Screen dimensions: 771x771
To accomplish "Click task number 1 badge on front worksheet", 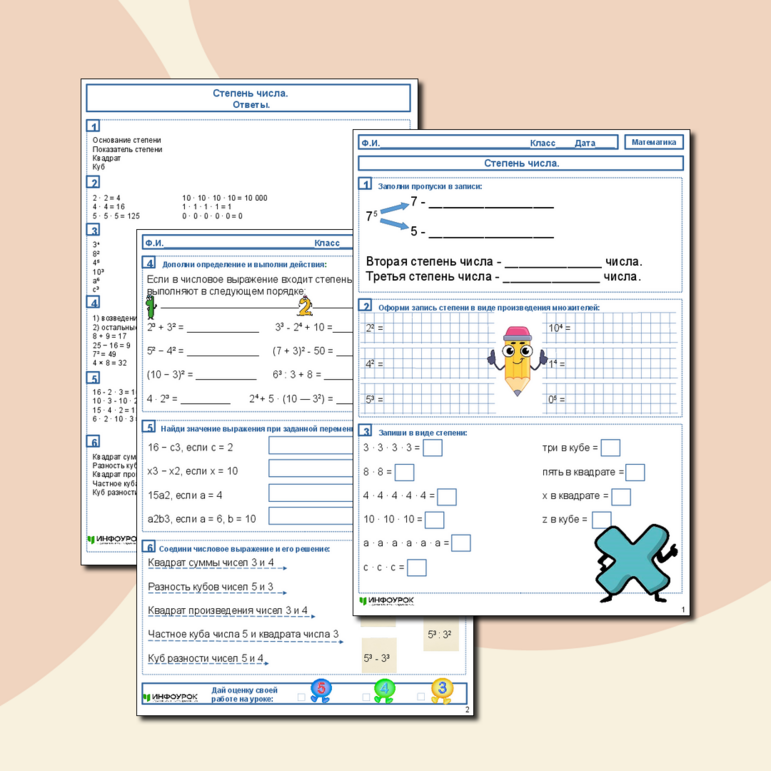I will tap(365, 184).
